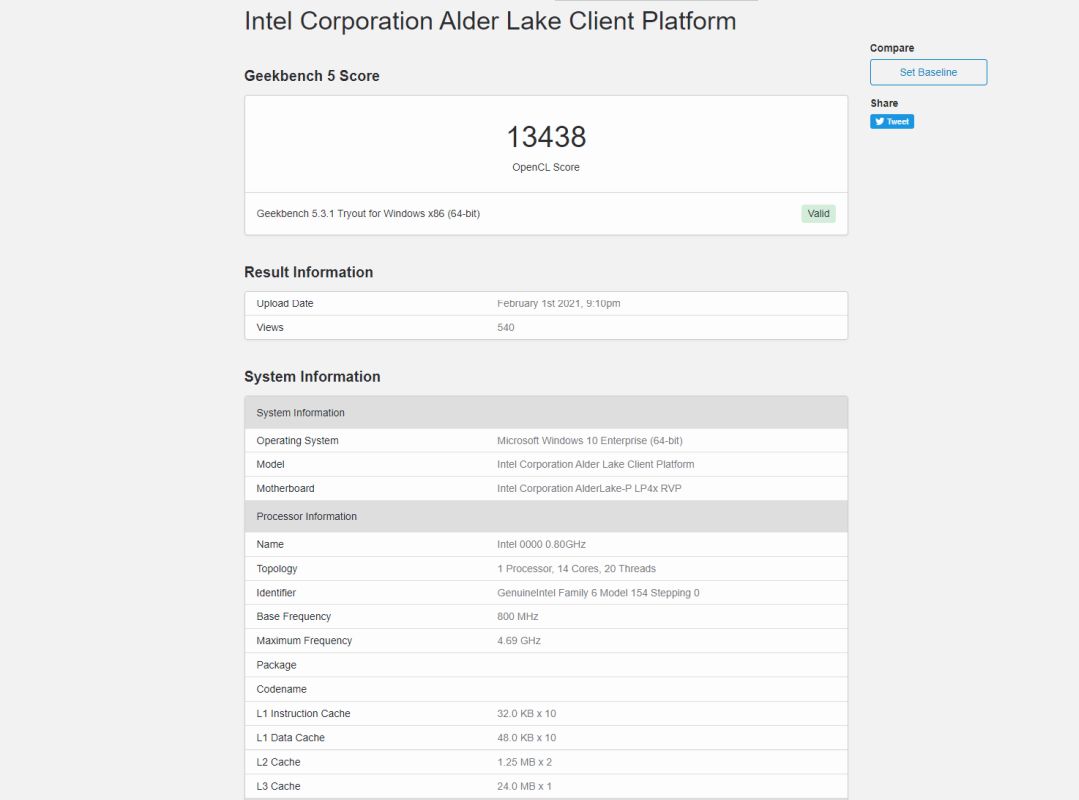Click the Base Frequency value 800 MHz

click(517, 616)
